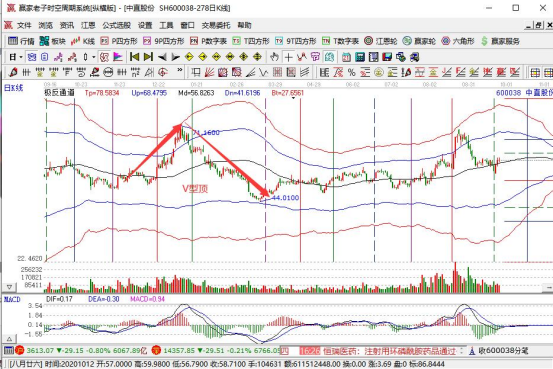Open the 9P四方形 tool
The image size is (553, 369).
click(x=164, y=41)
